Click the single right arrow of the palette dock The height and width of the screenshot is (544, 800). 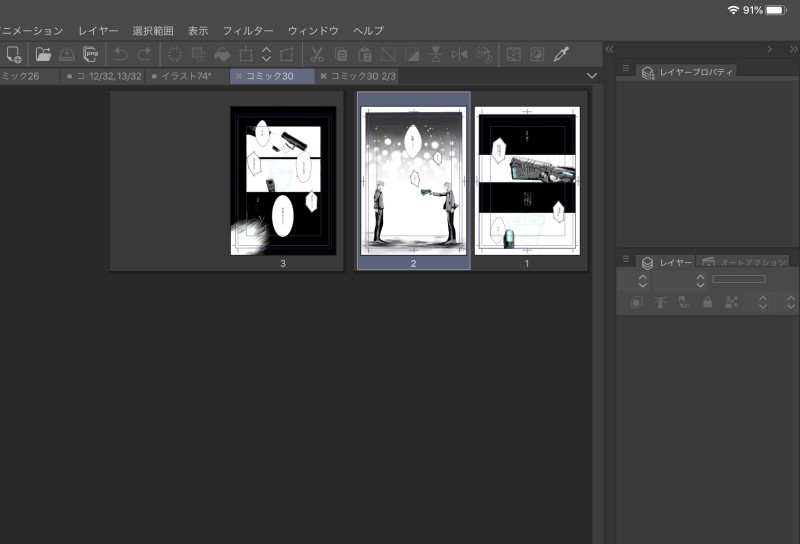coord(770,49)
